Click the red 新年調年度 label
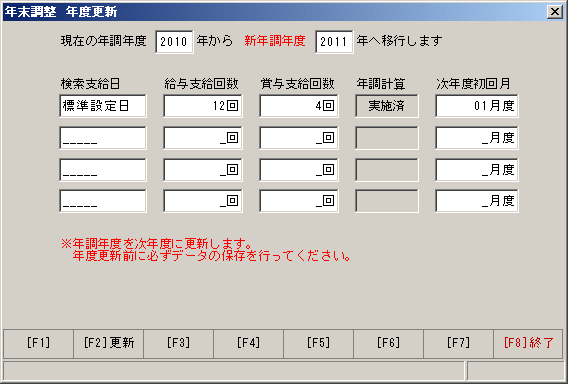The height and width of the screenshot is (384, 568). click(275, 41)
